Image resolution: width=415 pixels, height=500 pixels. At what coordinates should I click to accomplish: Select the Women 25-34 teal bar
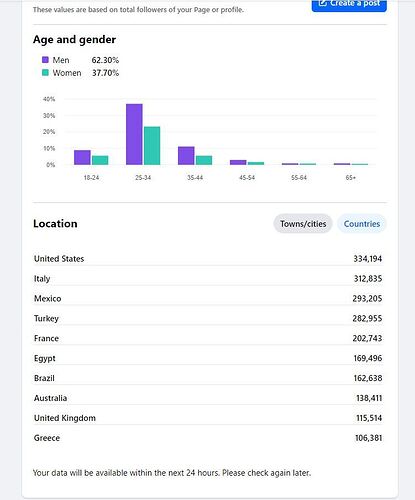click(152, 146)
